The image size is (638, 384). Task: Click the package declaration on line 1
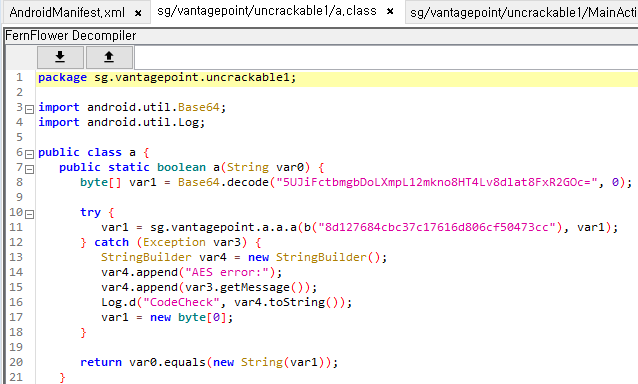point(167,77)
